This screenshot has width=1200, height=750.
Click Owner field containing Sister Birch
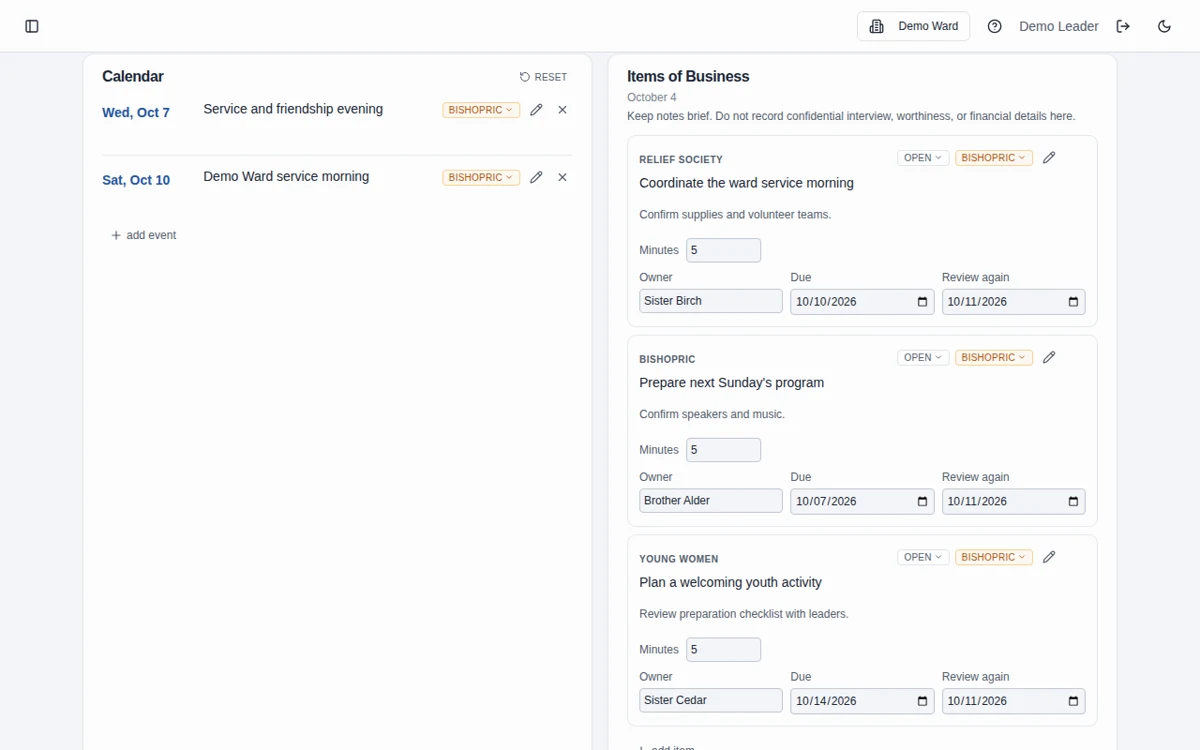(x=711, y=301)
